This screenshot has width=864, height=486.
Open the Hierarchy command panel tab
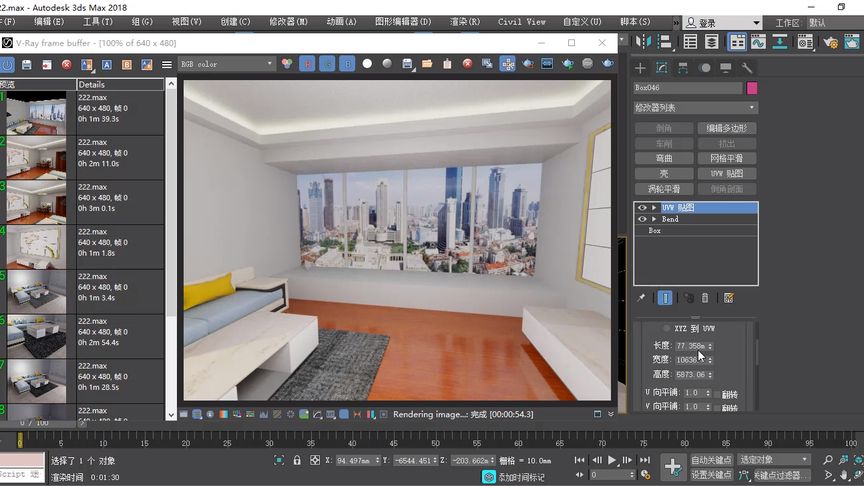tap(683, 68)
